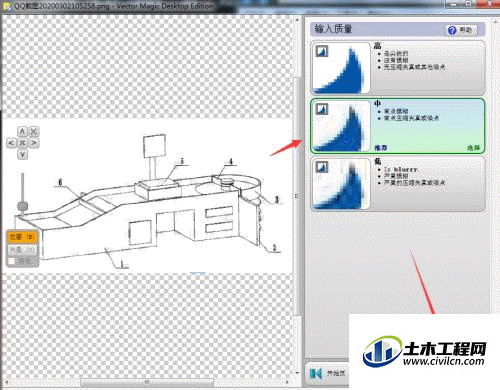Click the small preview icon in the 高 thumbnail
The width and height of the screenshot is (500, 390).
point(322,51)
